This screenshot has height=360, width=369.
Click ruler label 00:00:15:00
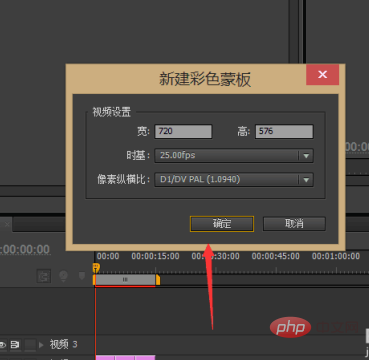(155, 256)
